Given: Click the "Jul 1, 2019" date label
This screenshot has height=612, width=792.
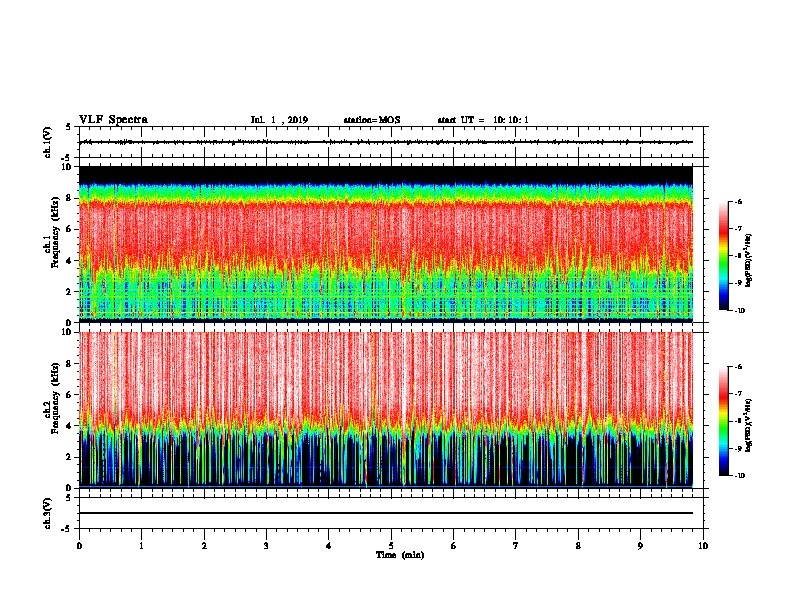Looking at the screenshot, I should (279, 120).
